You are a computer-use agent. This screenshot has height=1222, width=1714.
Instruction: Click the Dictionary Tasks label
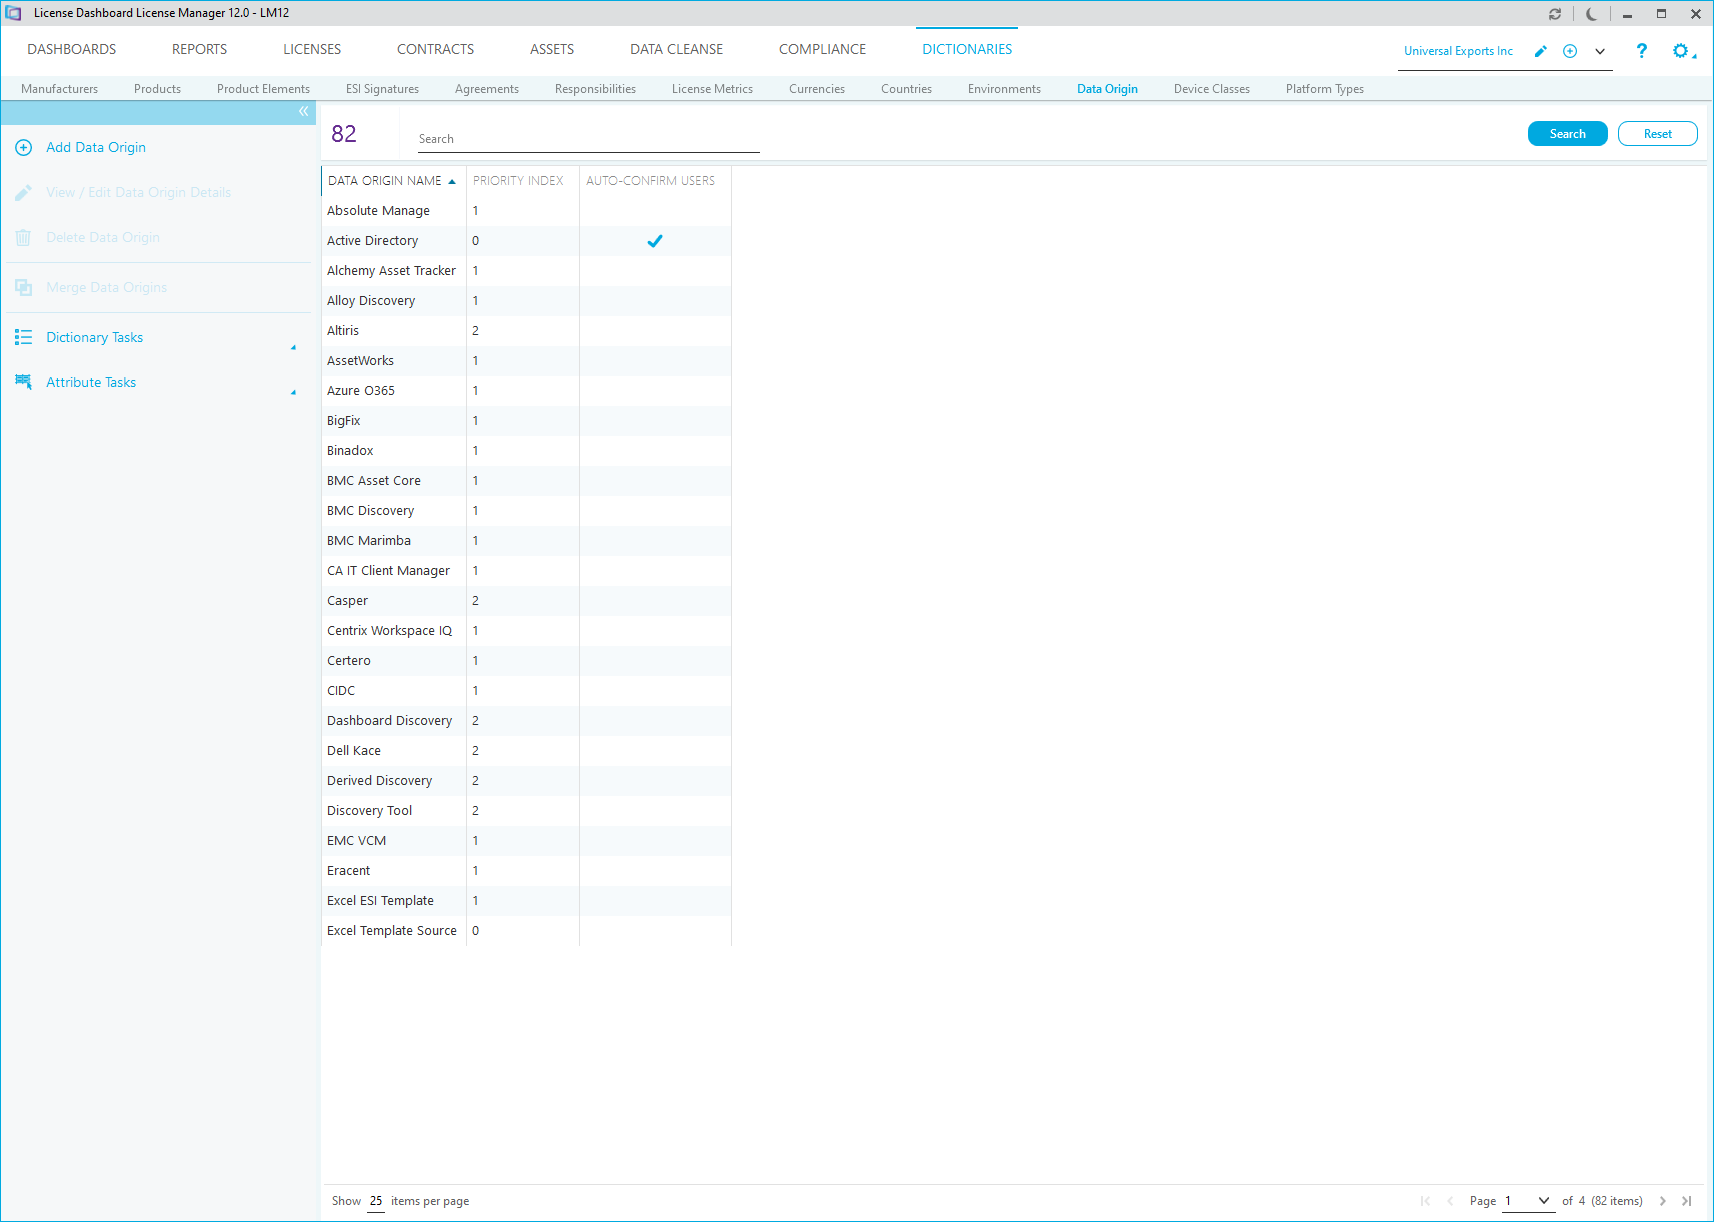coord(95,338)
